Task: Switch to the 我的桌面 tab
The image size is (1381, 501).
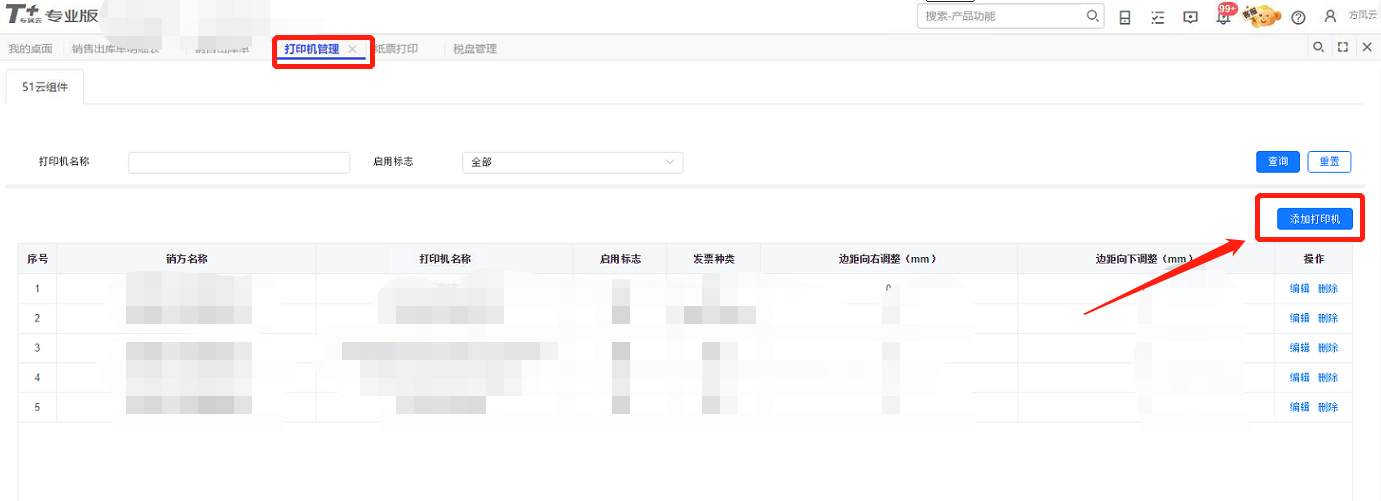Action: 30,49
